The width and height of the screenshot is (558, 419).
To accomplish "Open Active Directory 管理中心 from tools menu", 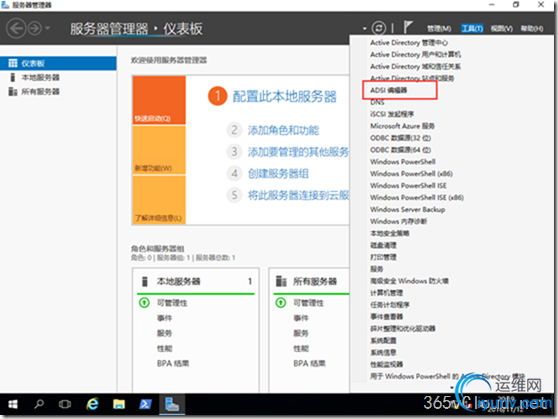I will click(x=409, y=43).
